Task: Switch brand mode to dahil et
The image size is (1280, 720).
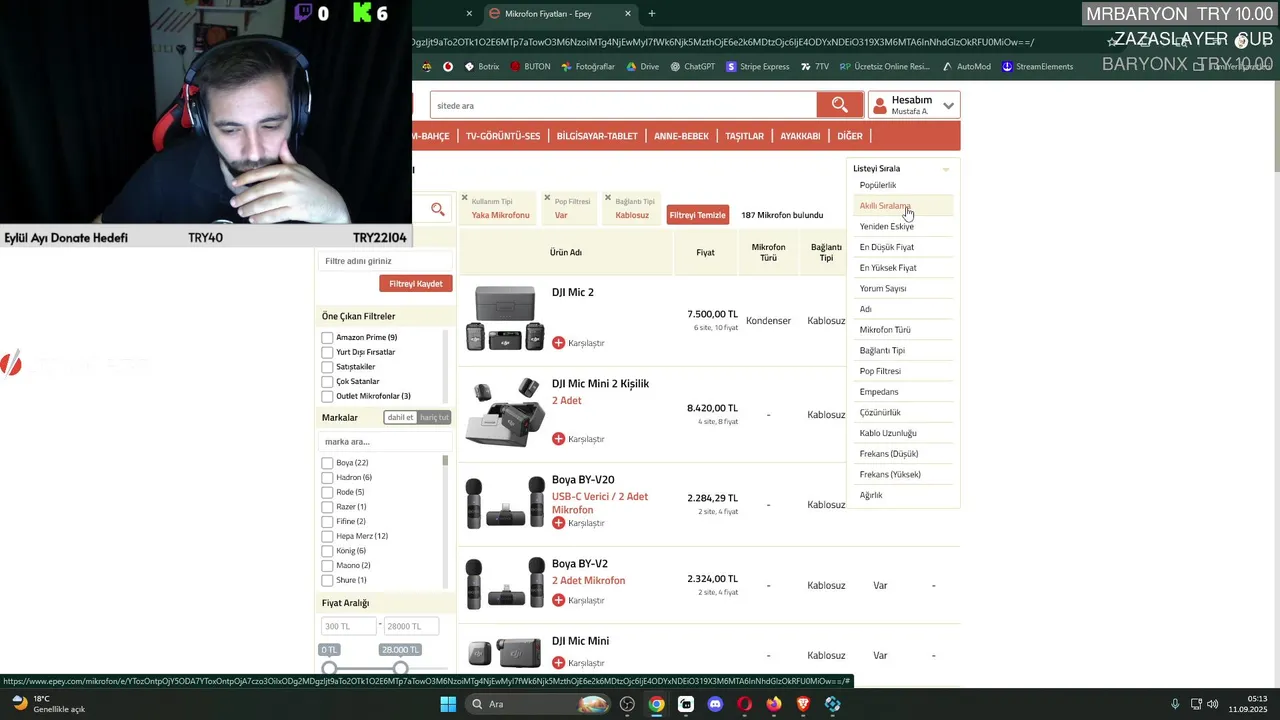Action: coord(401,417)
